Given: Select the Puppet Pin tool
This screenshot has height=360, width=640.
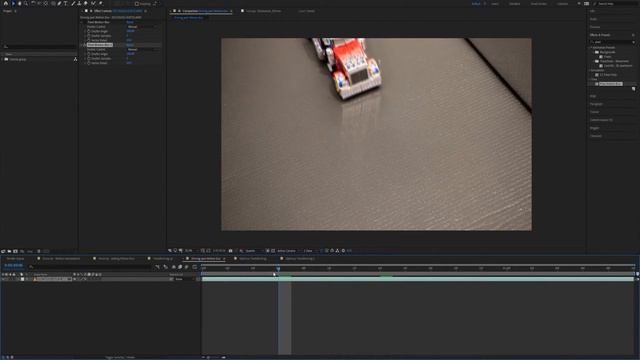Looking at the screenshot, I should pyautogui.click(x=100, y=4).
